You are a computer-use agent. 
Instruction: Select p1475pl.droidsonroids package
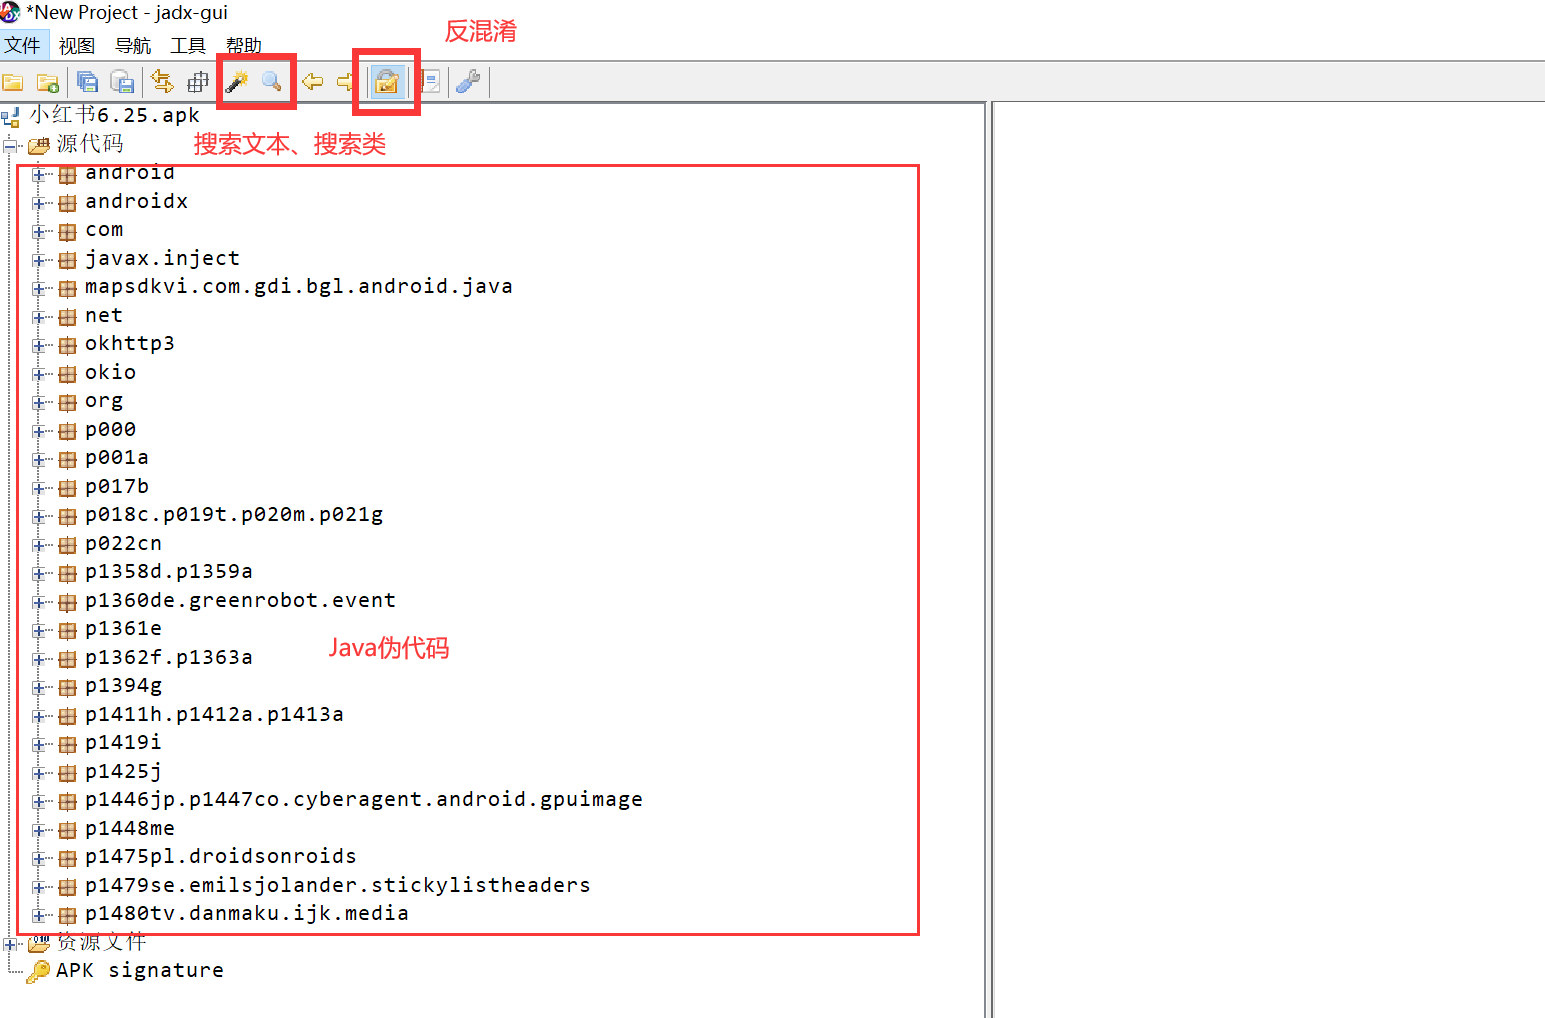(x=221, y=857)
